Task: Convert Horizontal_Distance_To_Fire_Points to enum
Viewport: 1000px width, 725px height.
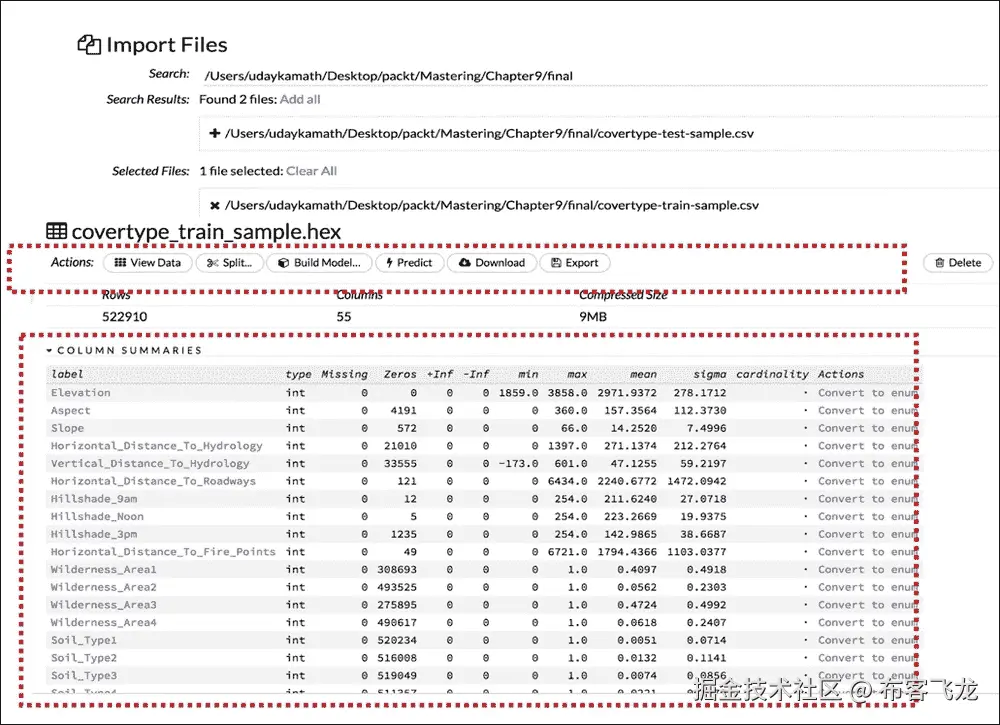Action: click(867, 552)
